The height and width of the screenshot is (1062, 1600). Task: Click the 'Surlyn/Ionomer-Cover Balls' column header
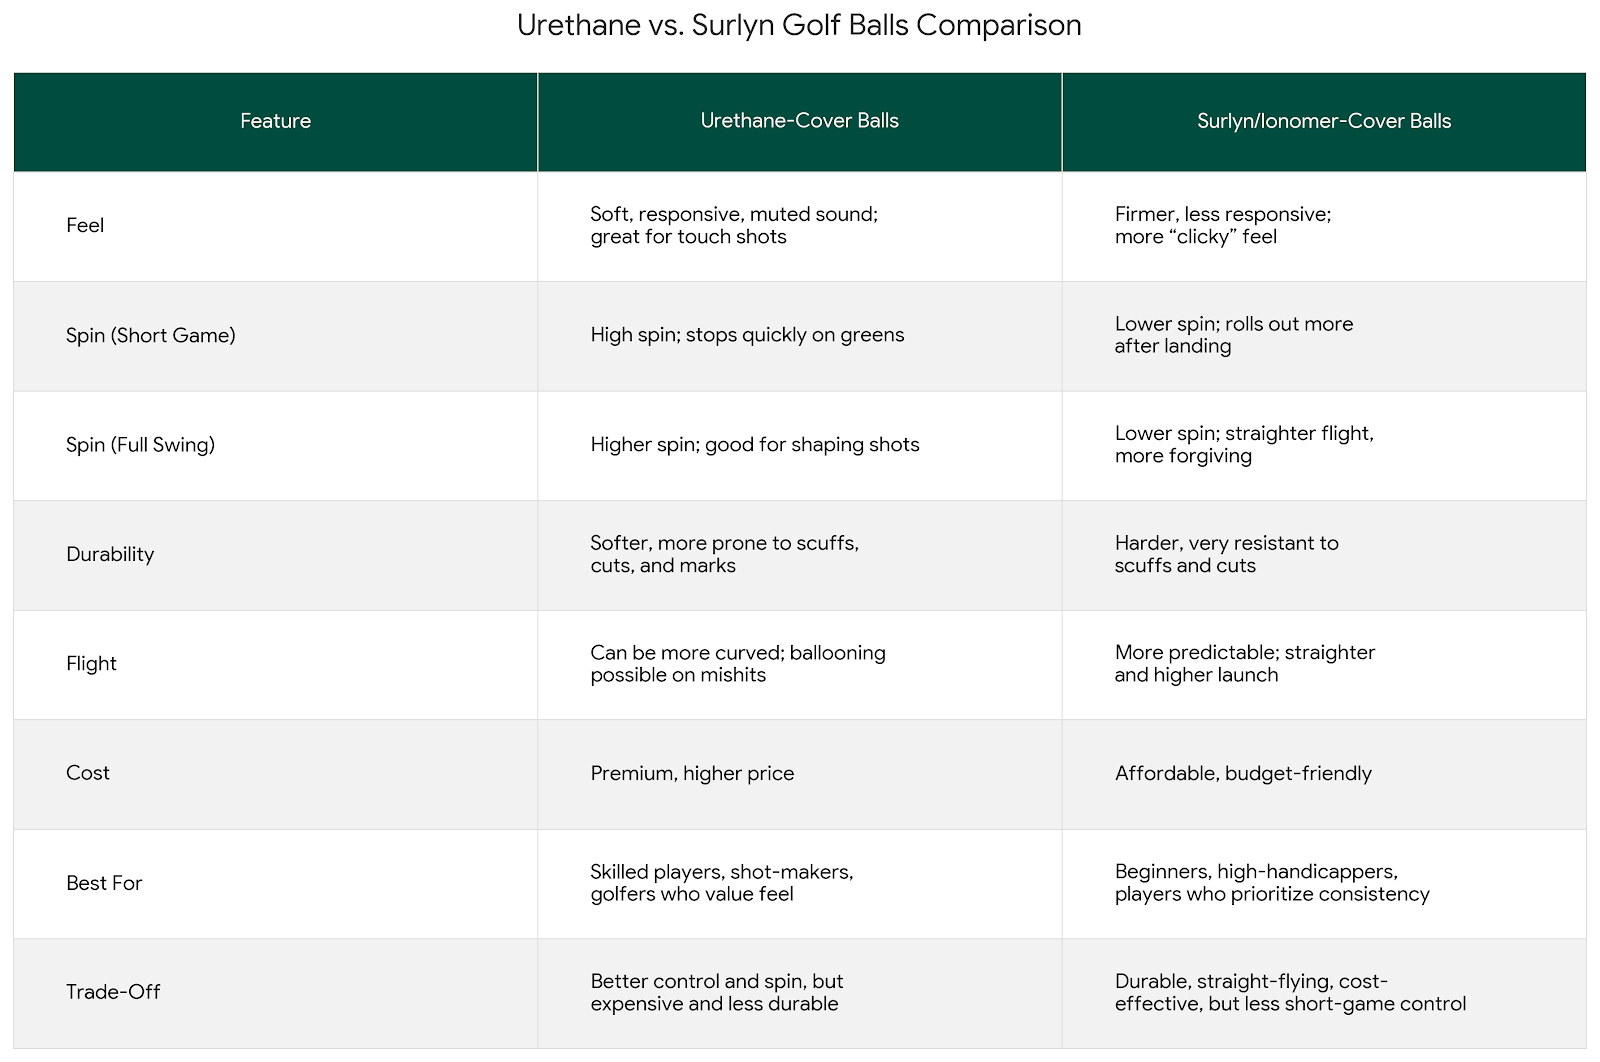coord(1323,121)
